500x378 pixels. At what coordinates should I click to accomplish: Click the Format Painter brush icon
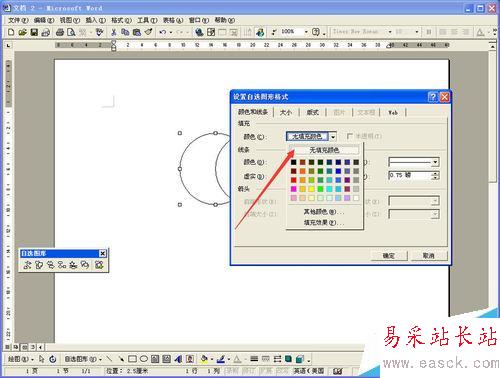click(149, 32)
